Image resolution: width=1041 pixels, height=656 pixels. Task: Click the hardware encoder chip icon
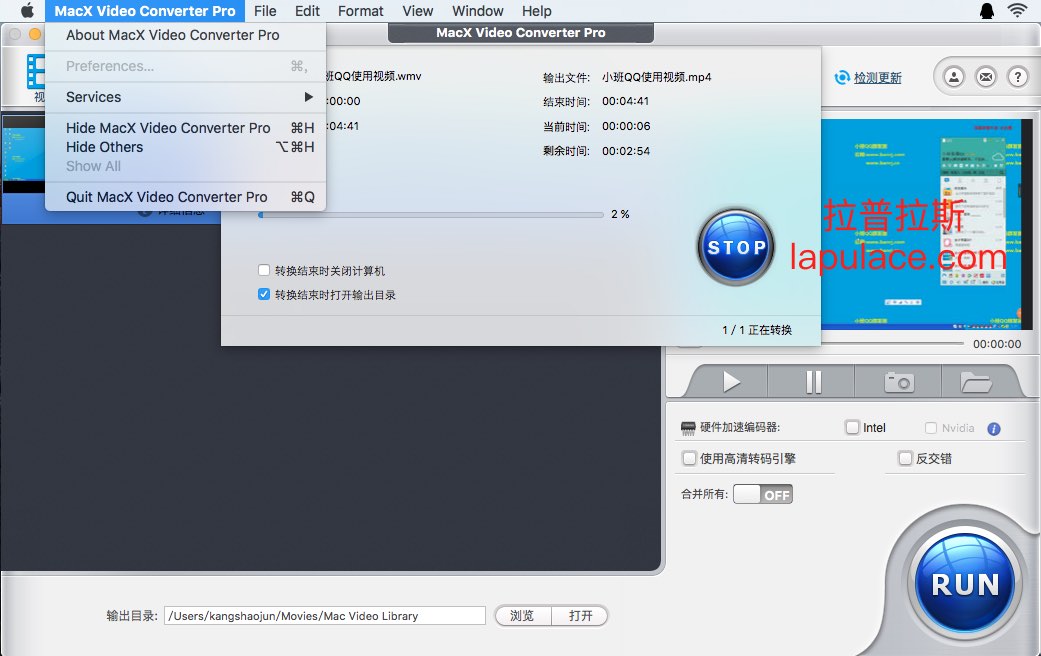coord(688,428)
